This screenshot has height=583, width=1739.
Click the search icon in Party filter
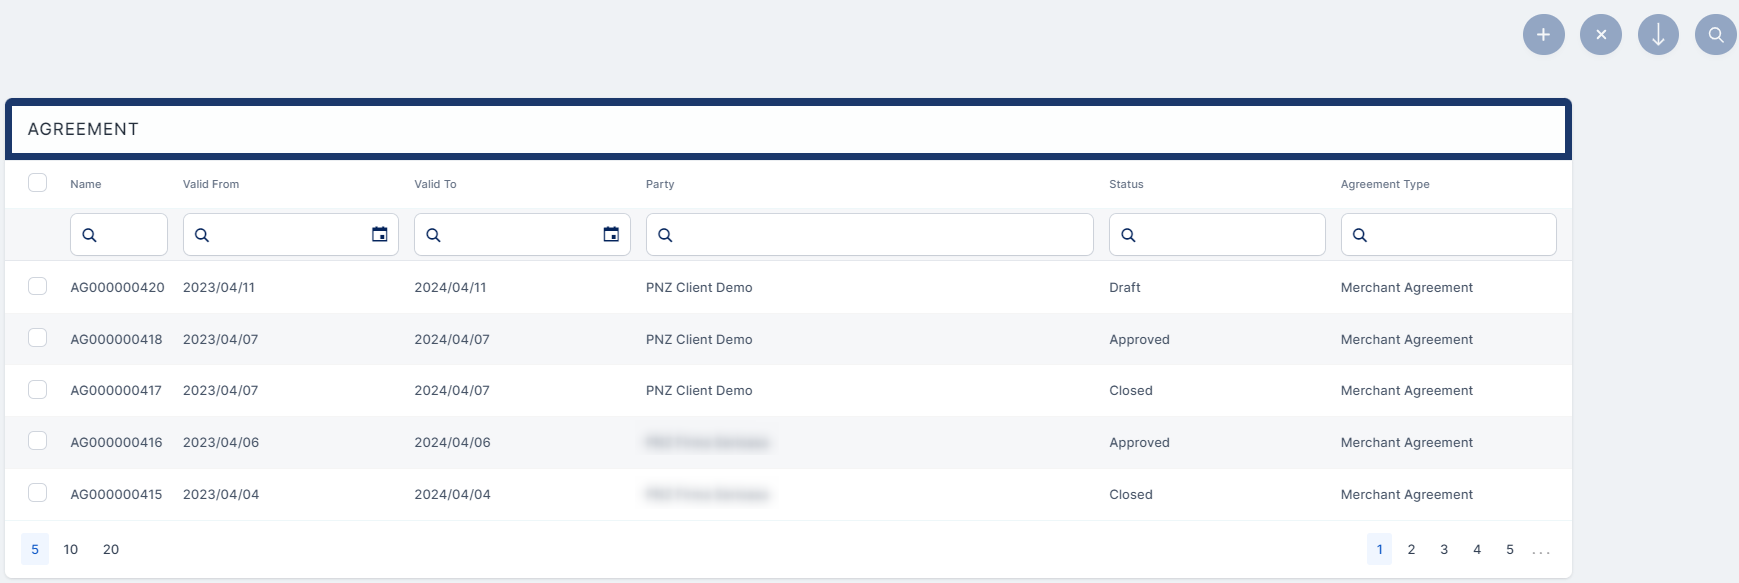665,235
